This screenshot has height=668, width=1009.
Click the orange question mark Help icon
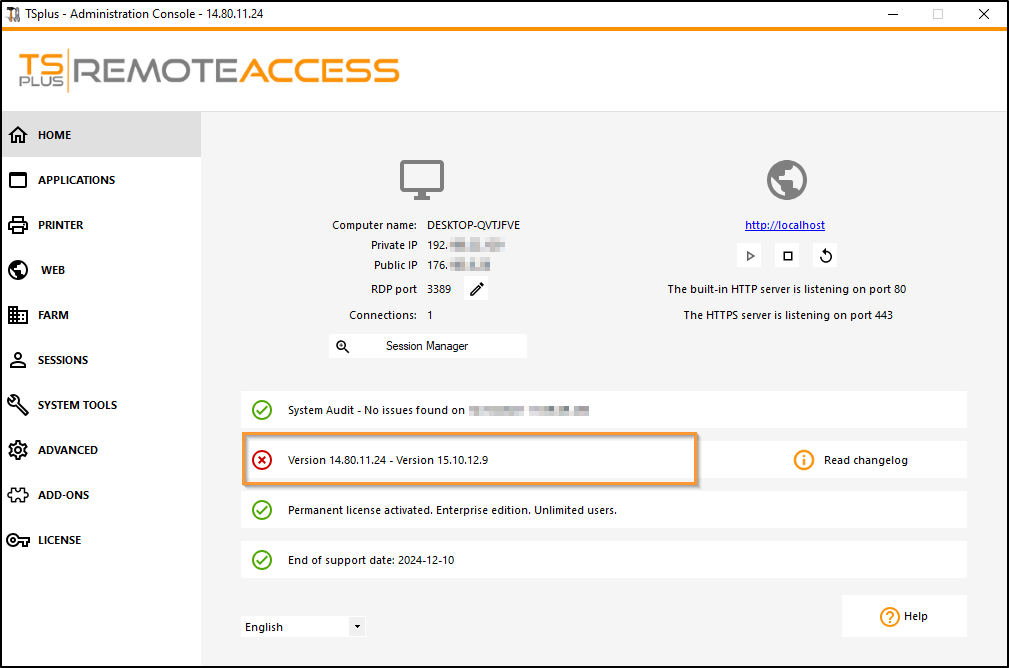pos(890,617)
